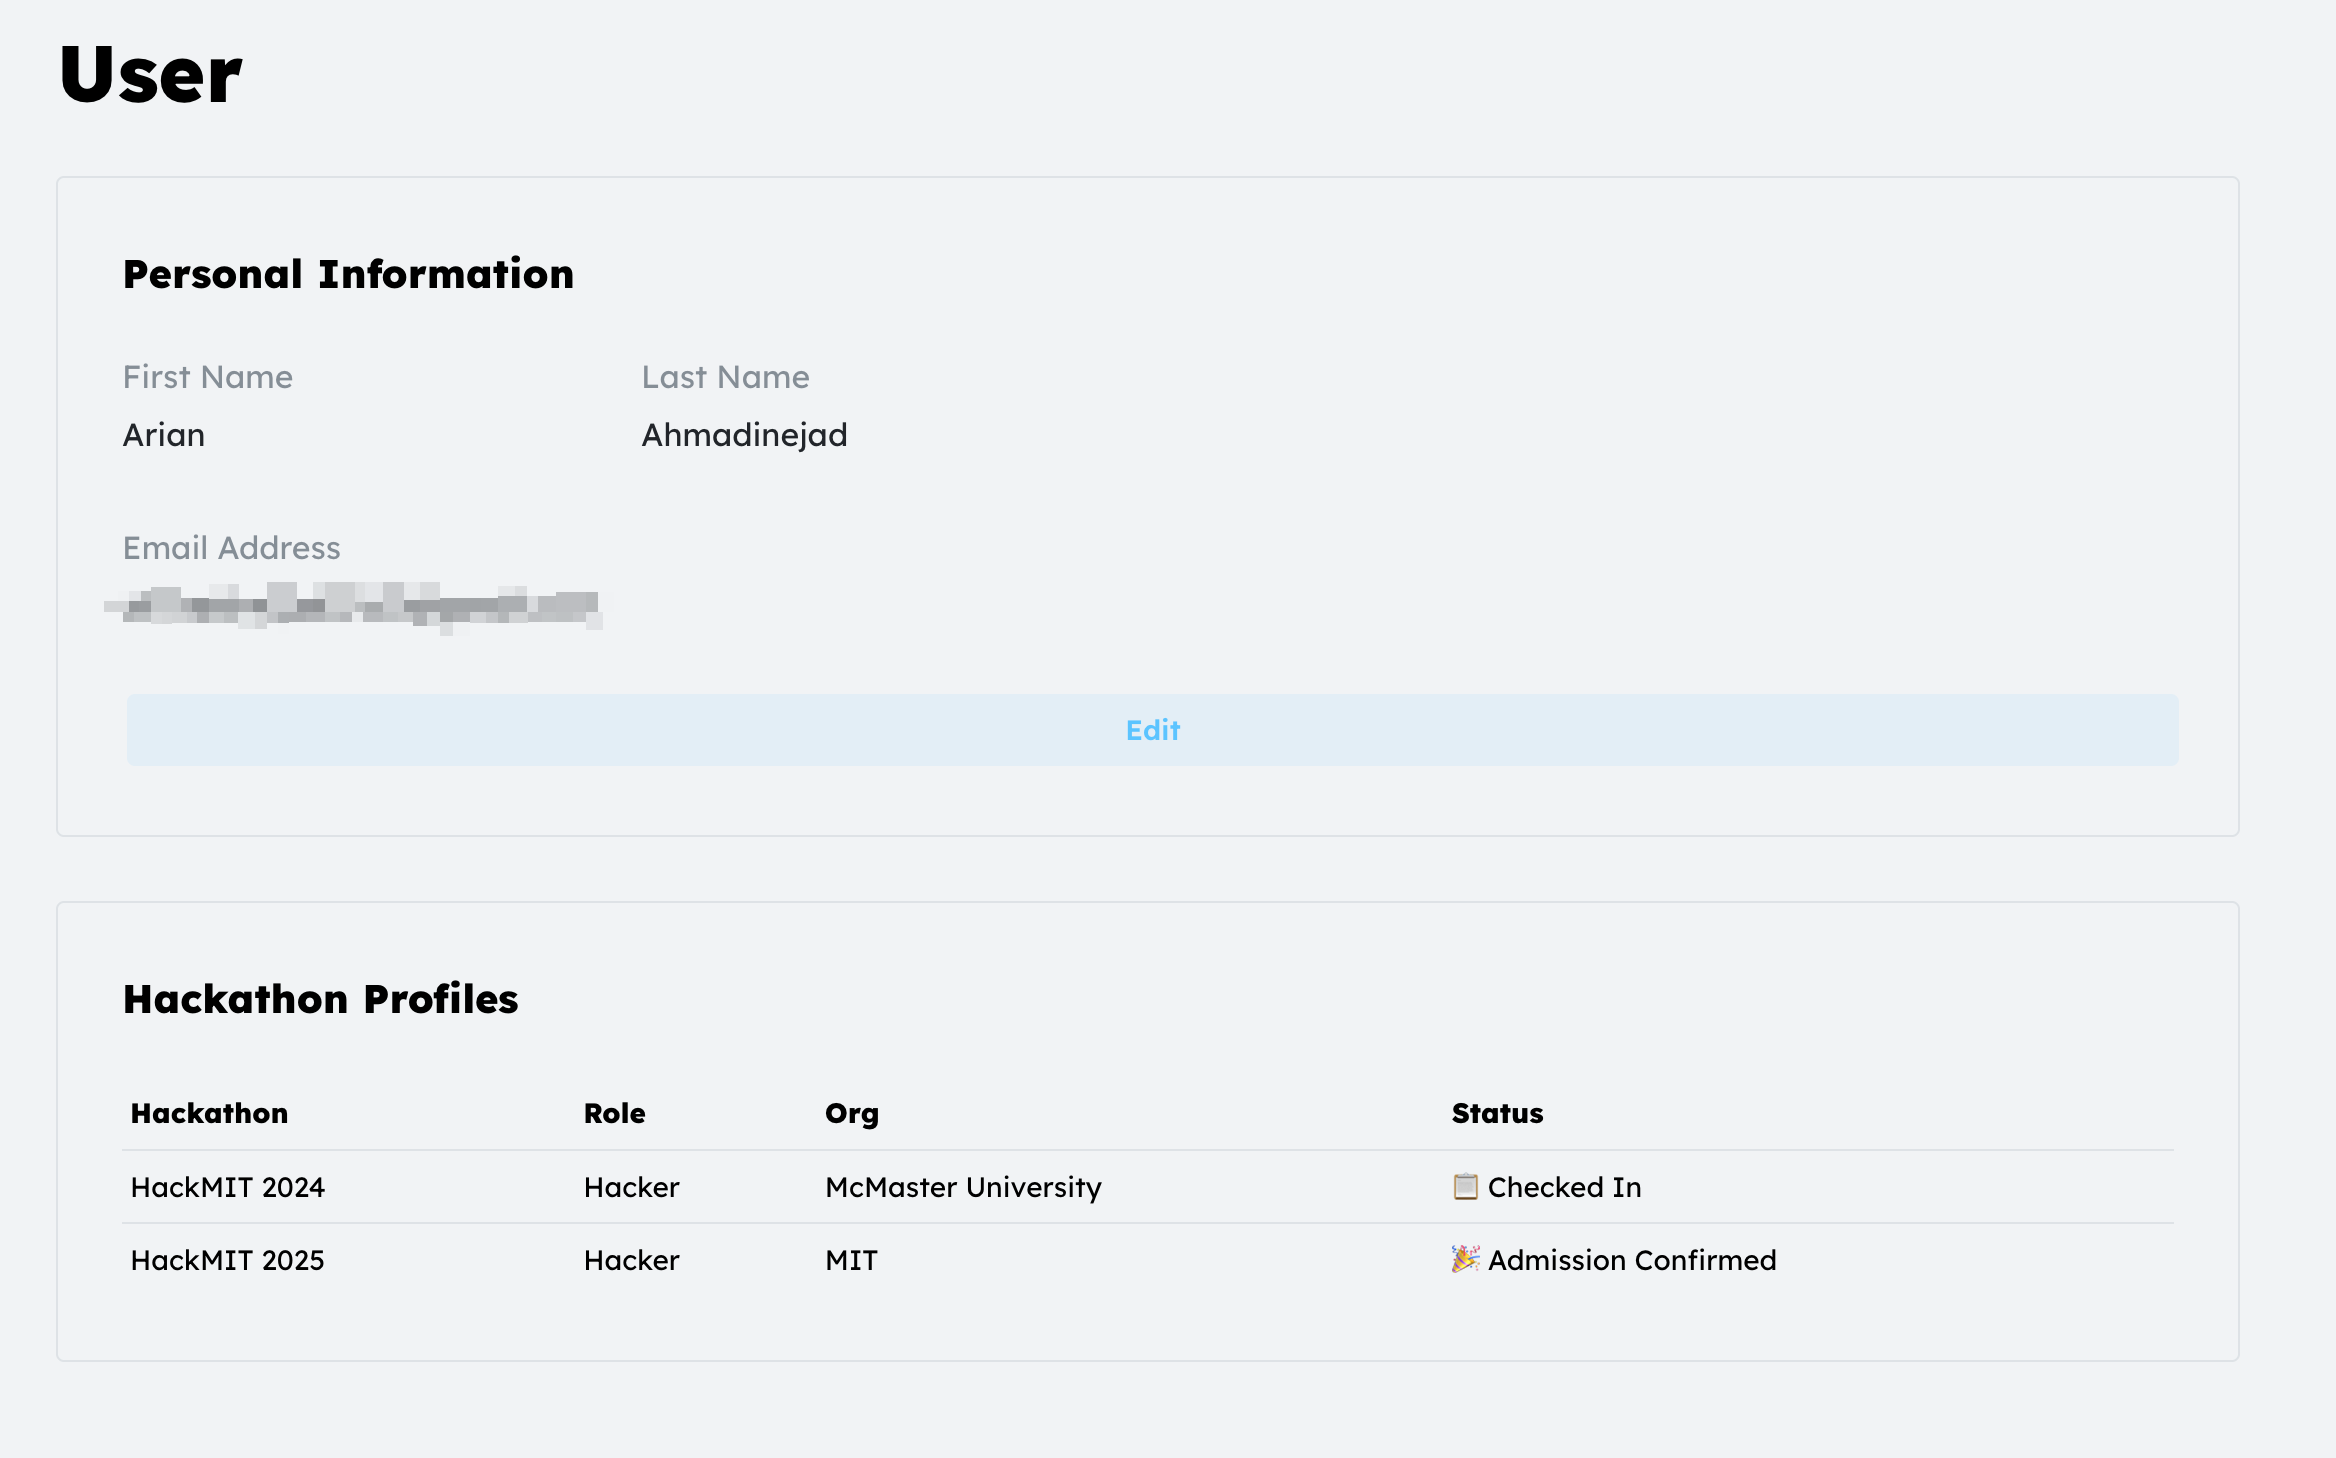Click the First Name value Arian

[164, 435]
